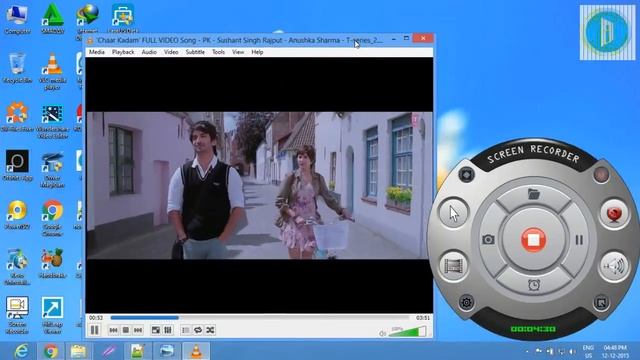The height and width of the screenshot is (360, 640).
Task: Open the Computer desktop icon
Action: [x=17, y=18]
